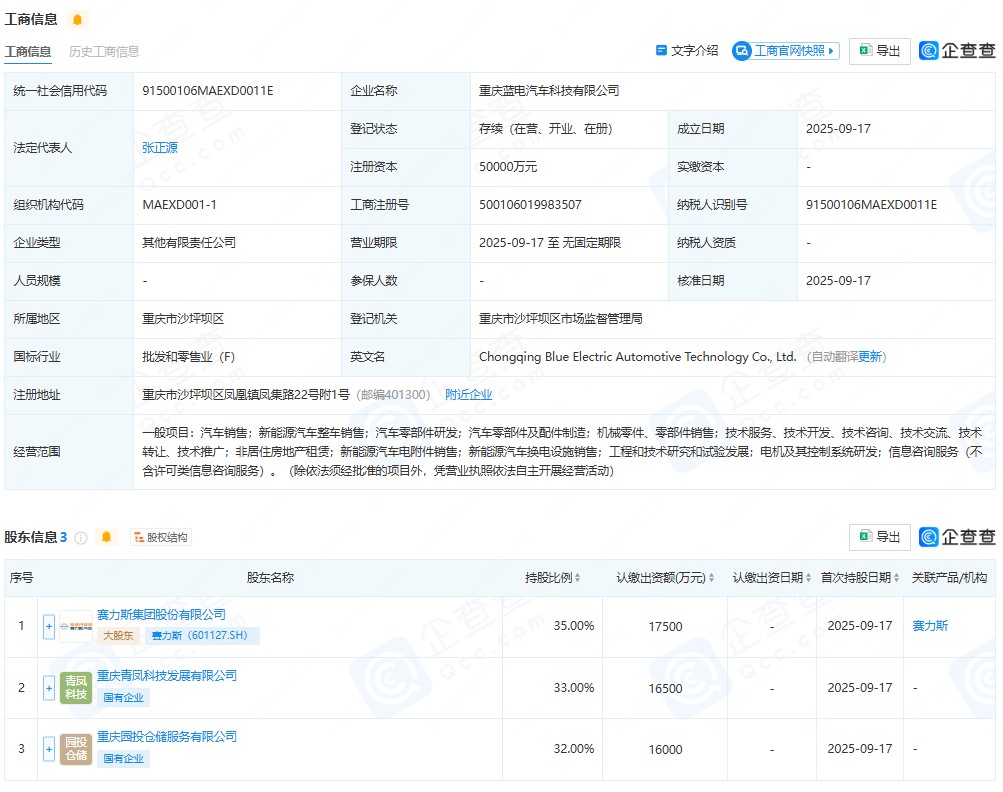Open the 文字介绍 text introduction

point(694,51)
